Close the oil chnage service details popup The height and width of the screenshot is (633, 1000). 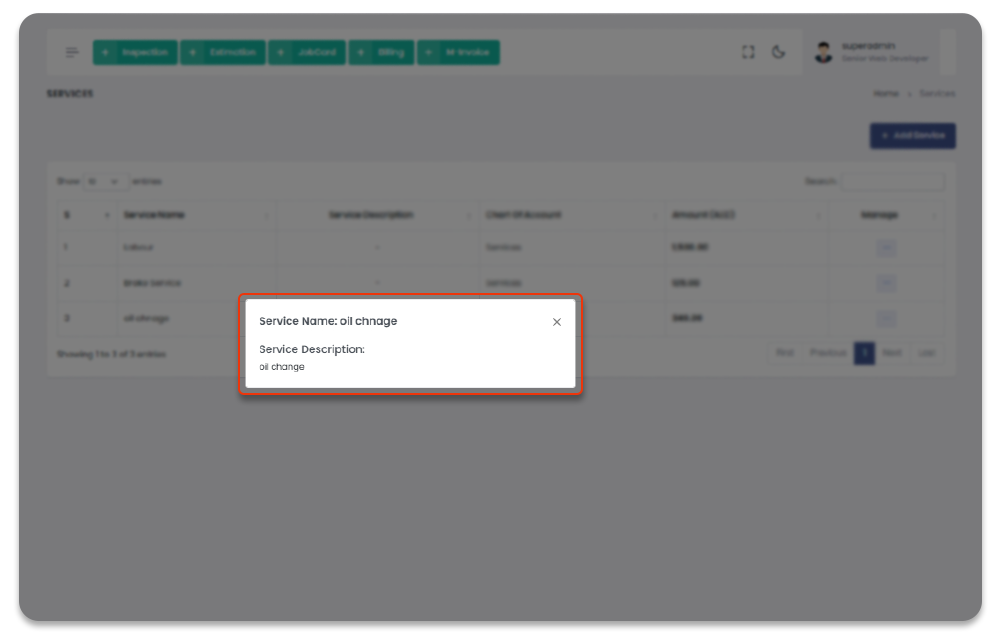(557, 322)
